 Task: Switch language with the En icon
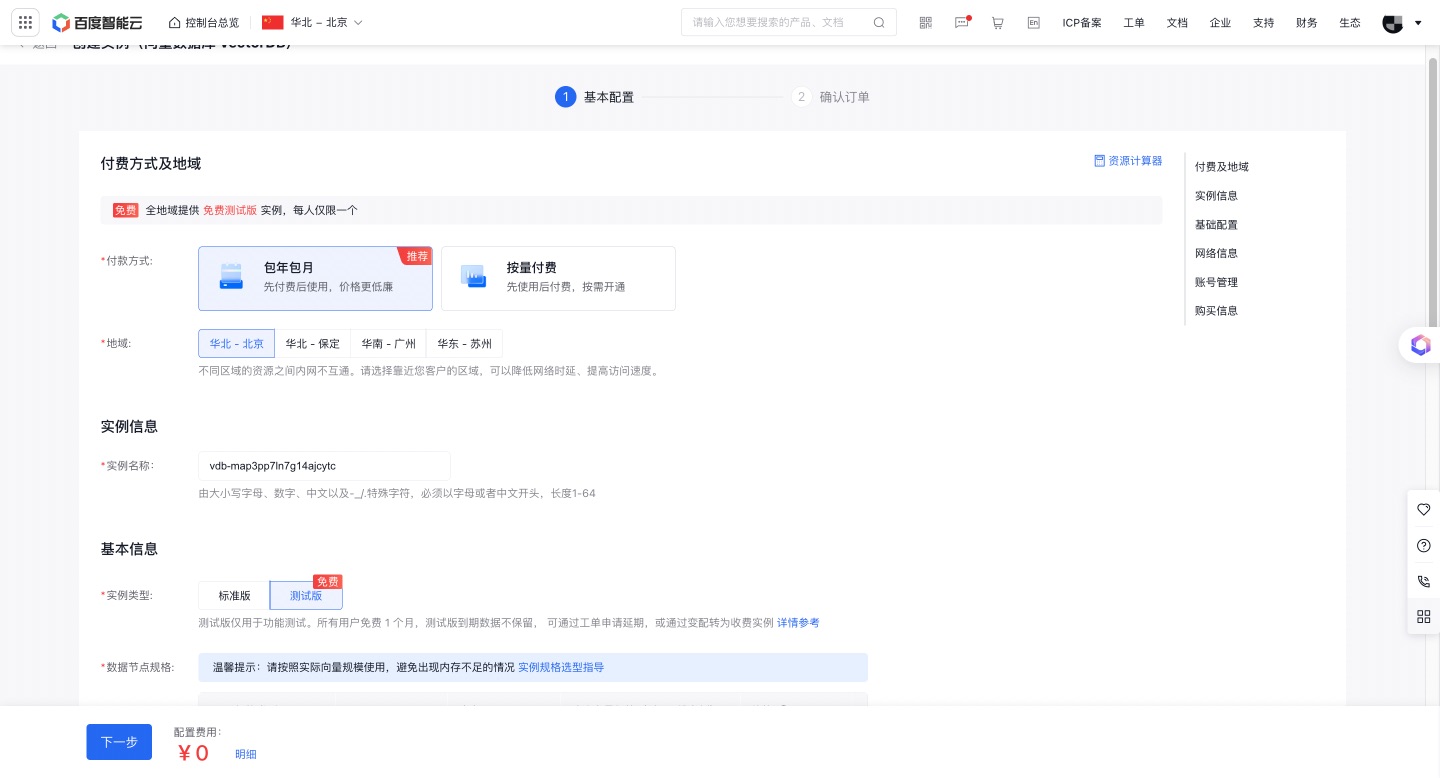point(1033,22)
